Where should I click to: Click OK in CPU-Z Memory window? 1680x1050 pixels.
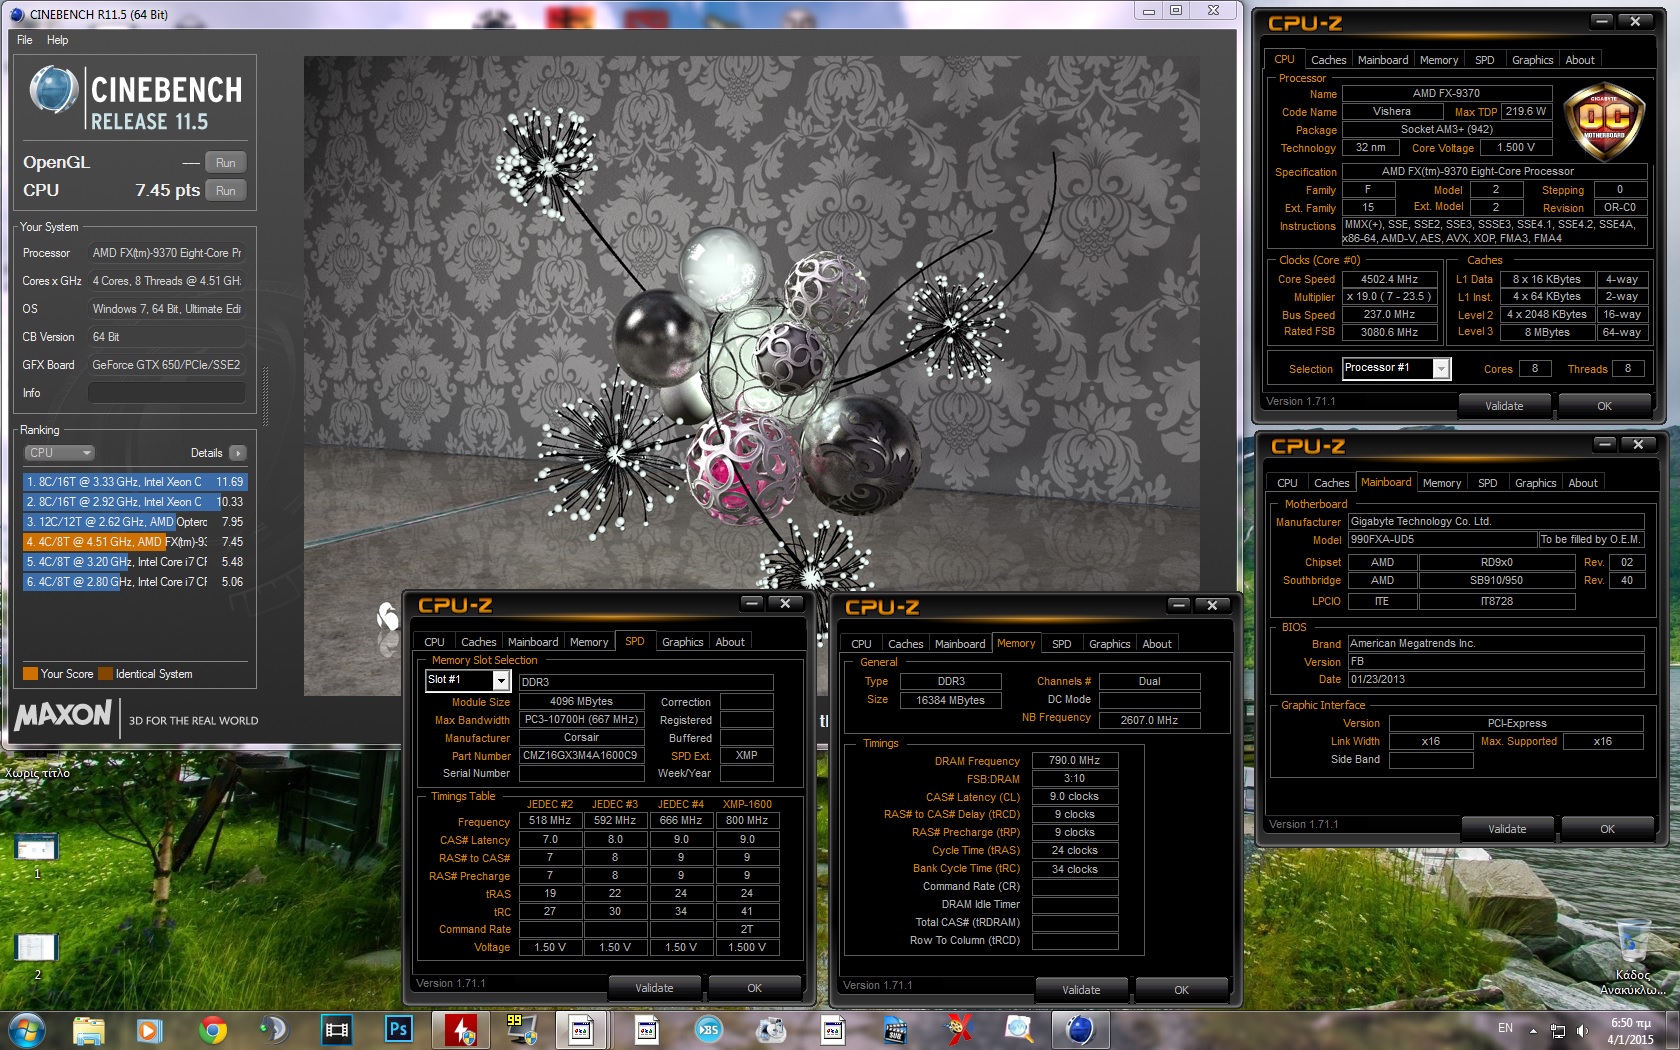1181,990
